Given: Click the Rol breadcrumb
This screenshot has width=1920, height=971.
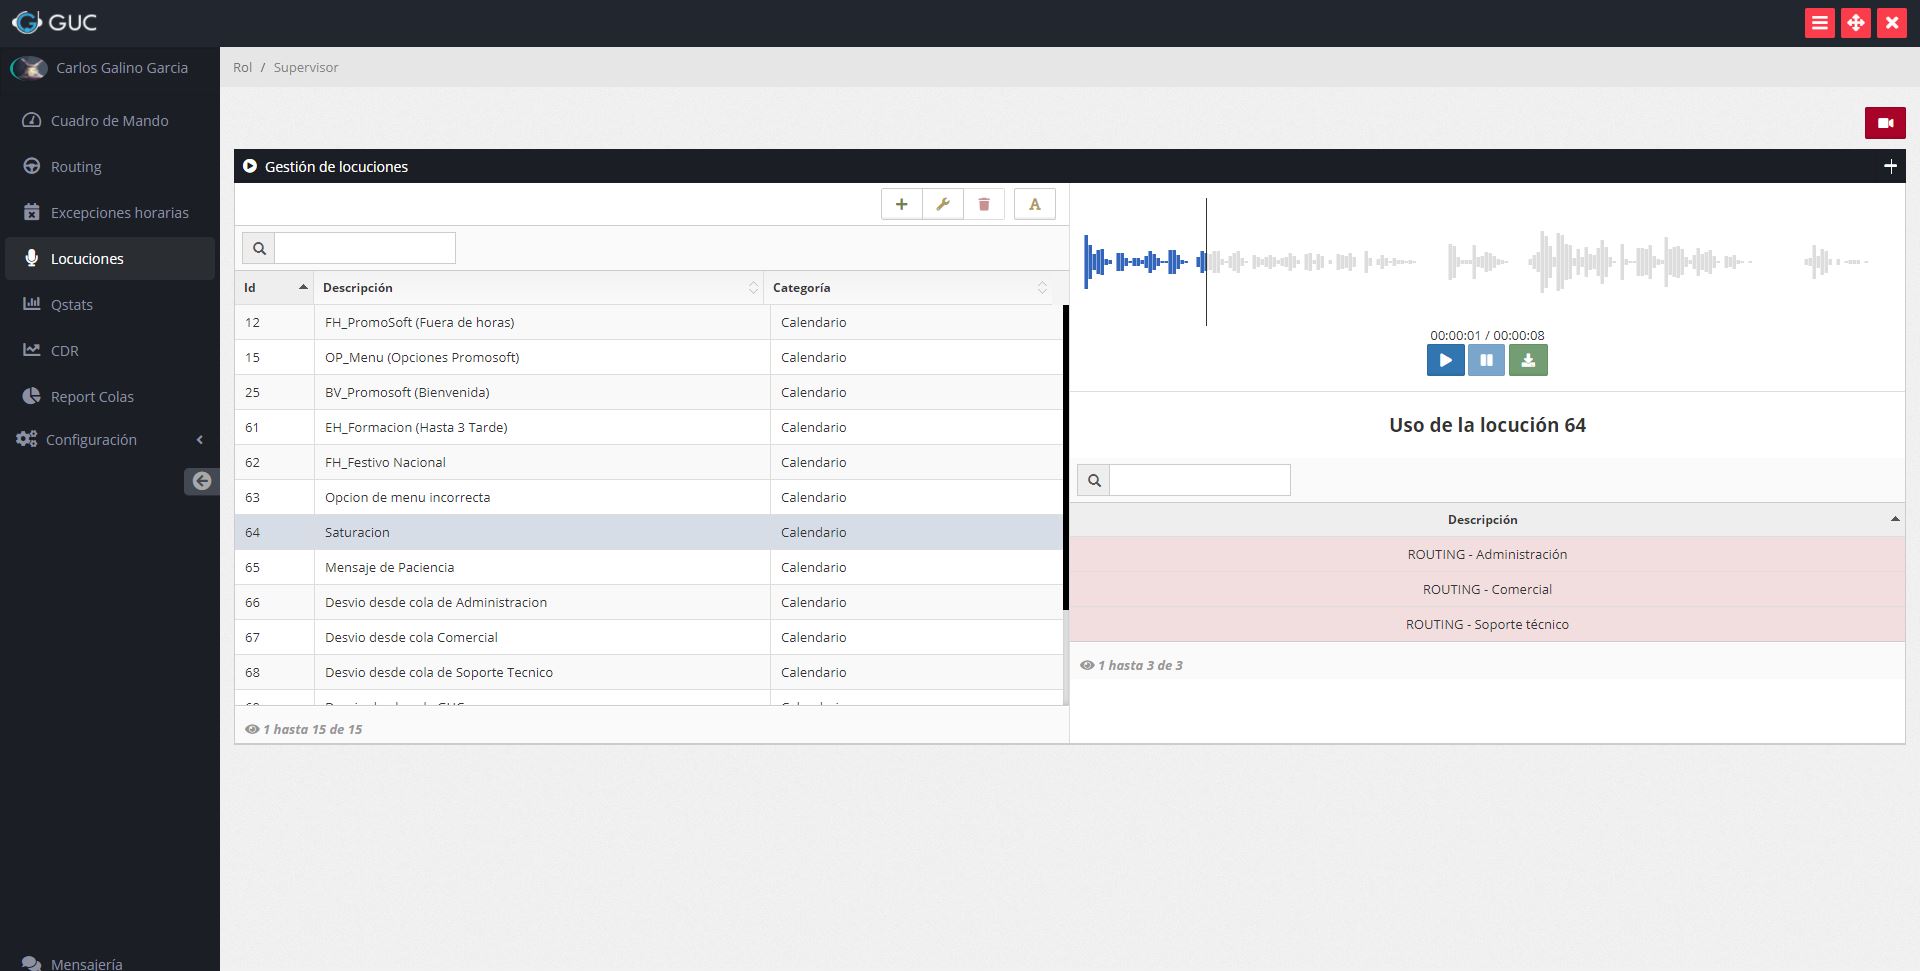Looking at the screenshot, I should click(242, 67).
